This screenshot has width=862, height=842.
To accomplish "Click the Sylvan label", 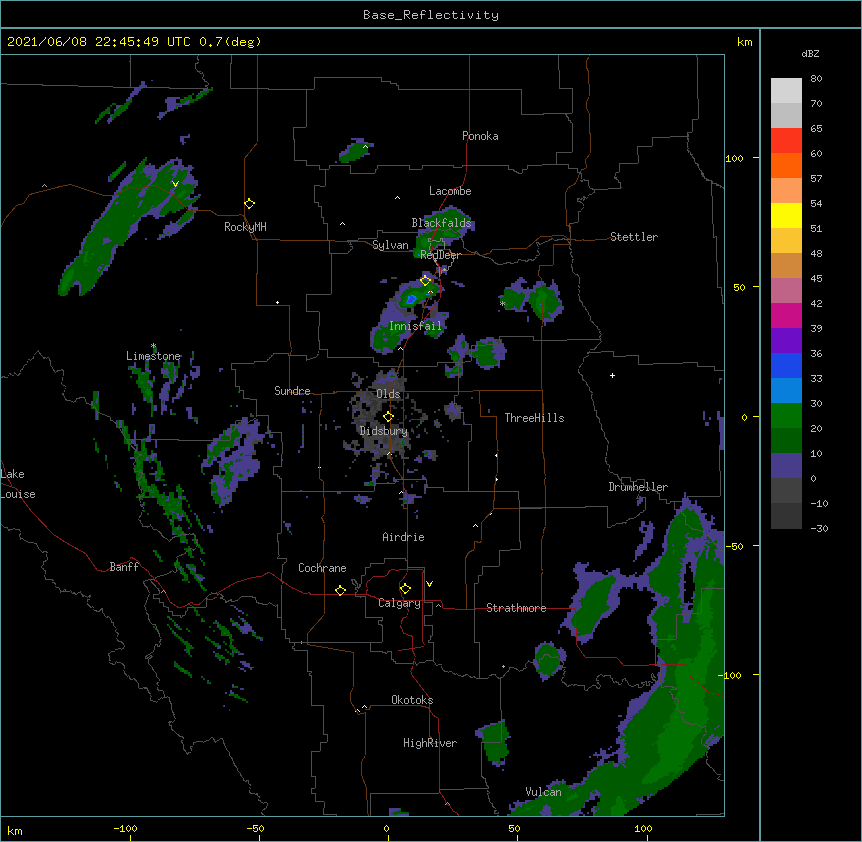I will [390, 245].
